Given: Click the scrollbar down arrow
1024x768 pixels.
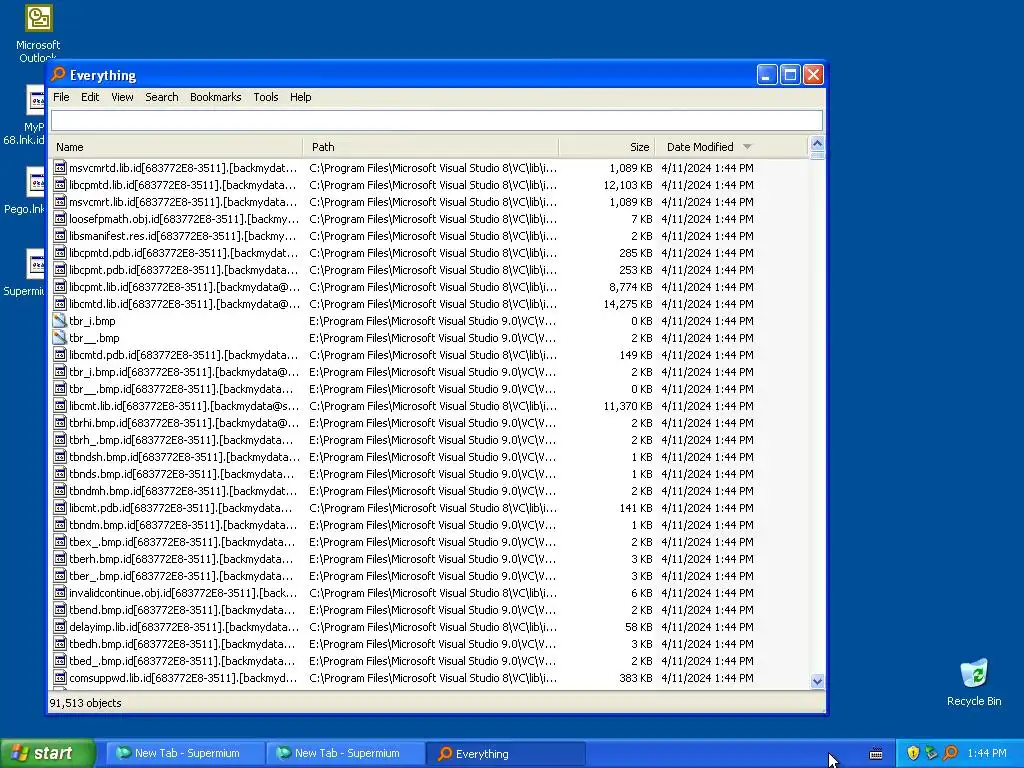Looking at the screenshot, I should point(817,681).
